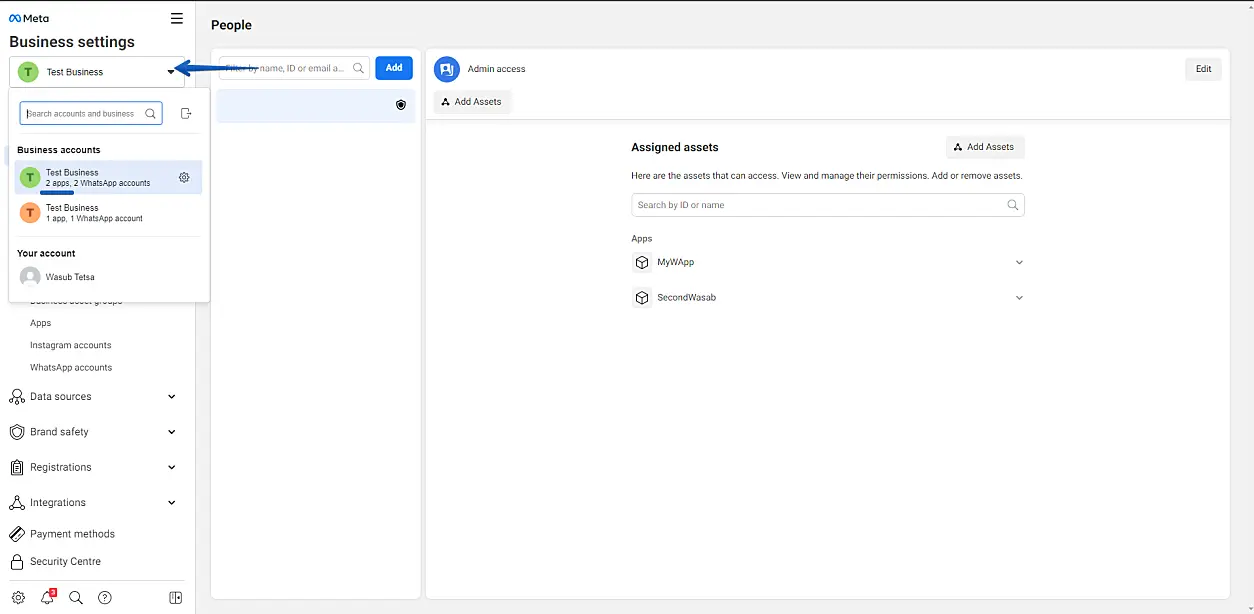
Task: Click the notifications bell icon
Action: (47, 598)
